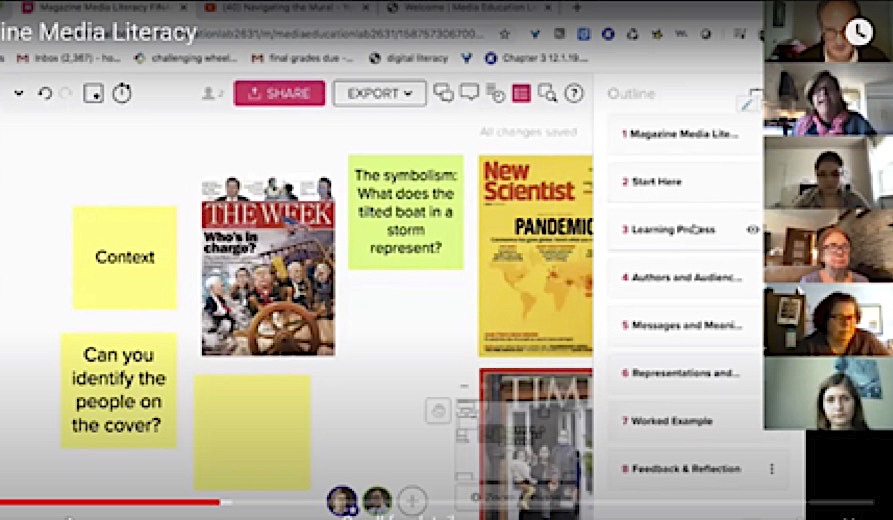The width and height of the screenshot is (893, 520).
Task: Click the zoom out minus icon
Action: [464, 386]
